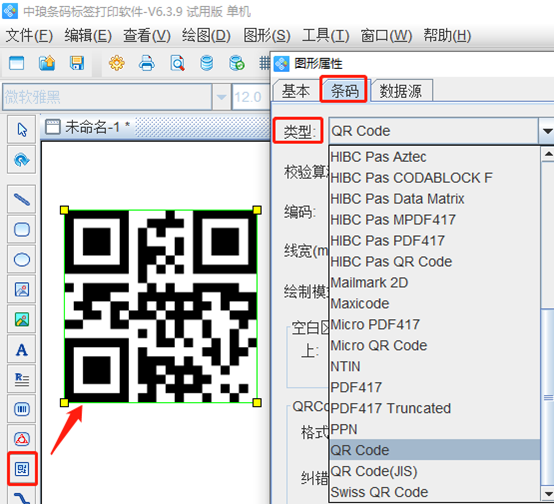Switch to the 基本 tab
554x504 pixels.
click(296, 91)
